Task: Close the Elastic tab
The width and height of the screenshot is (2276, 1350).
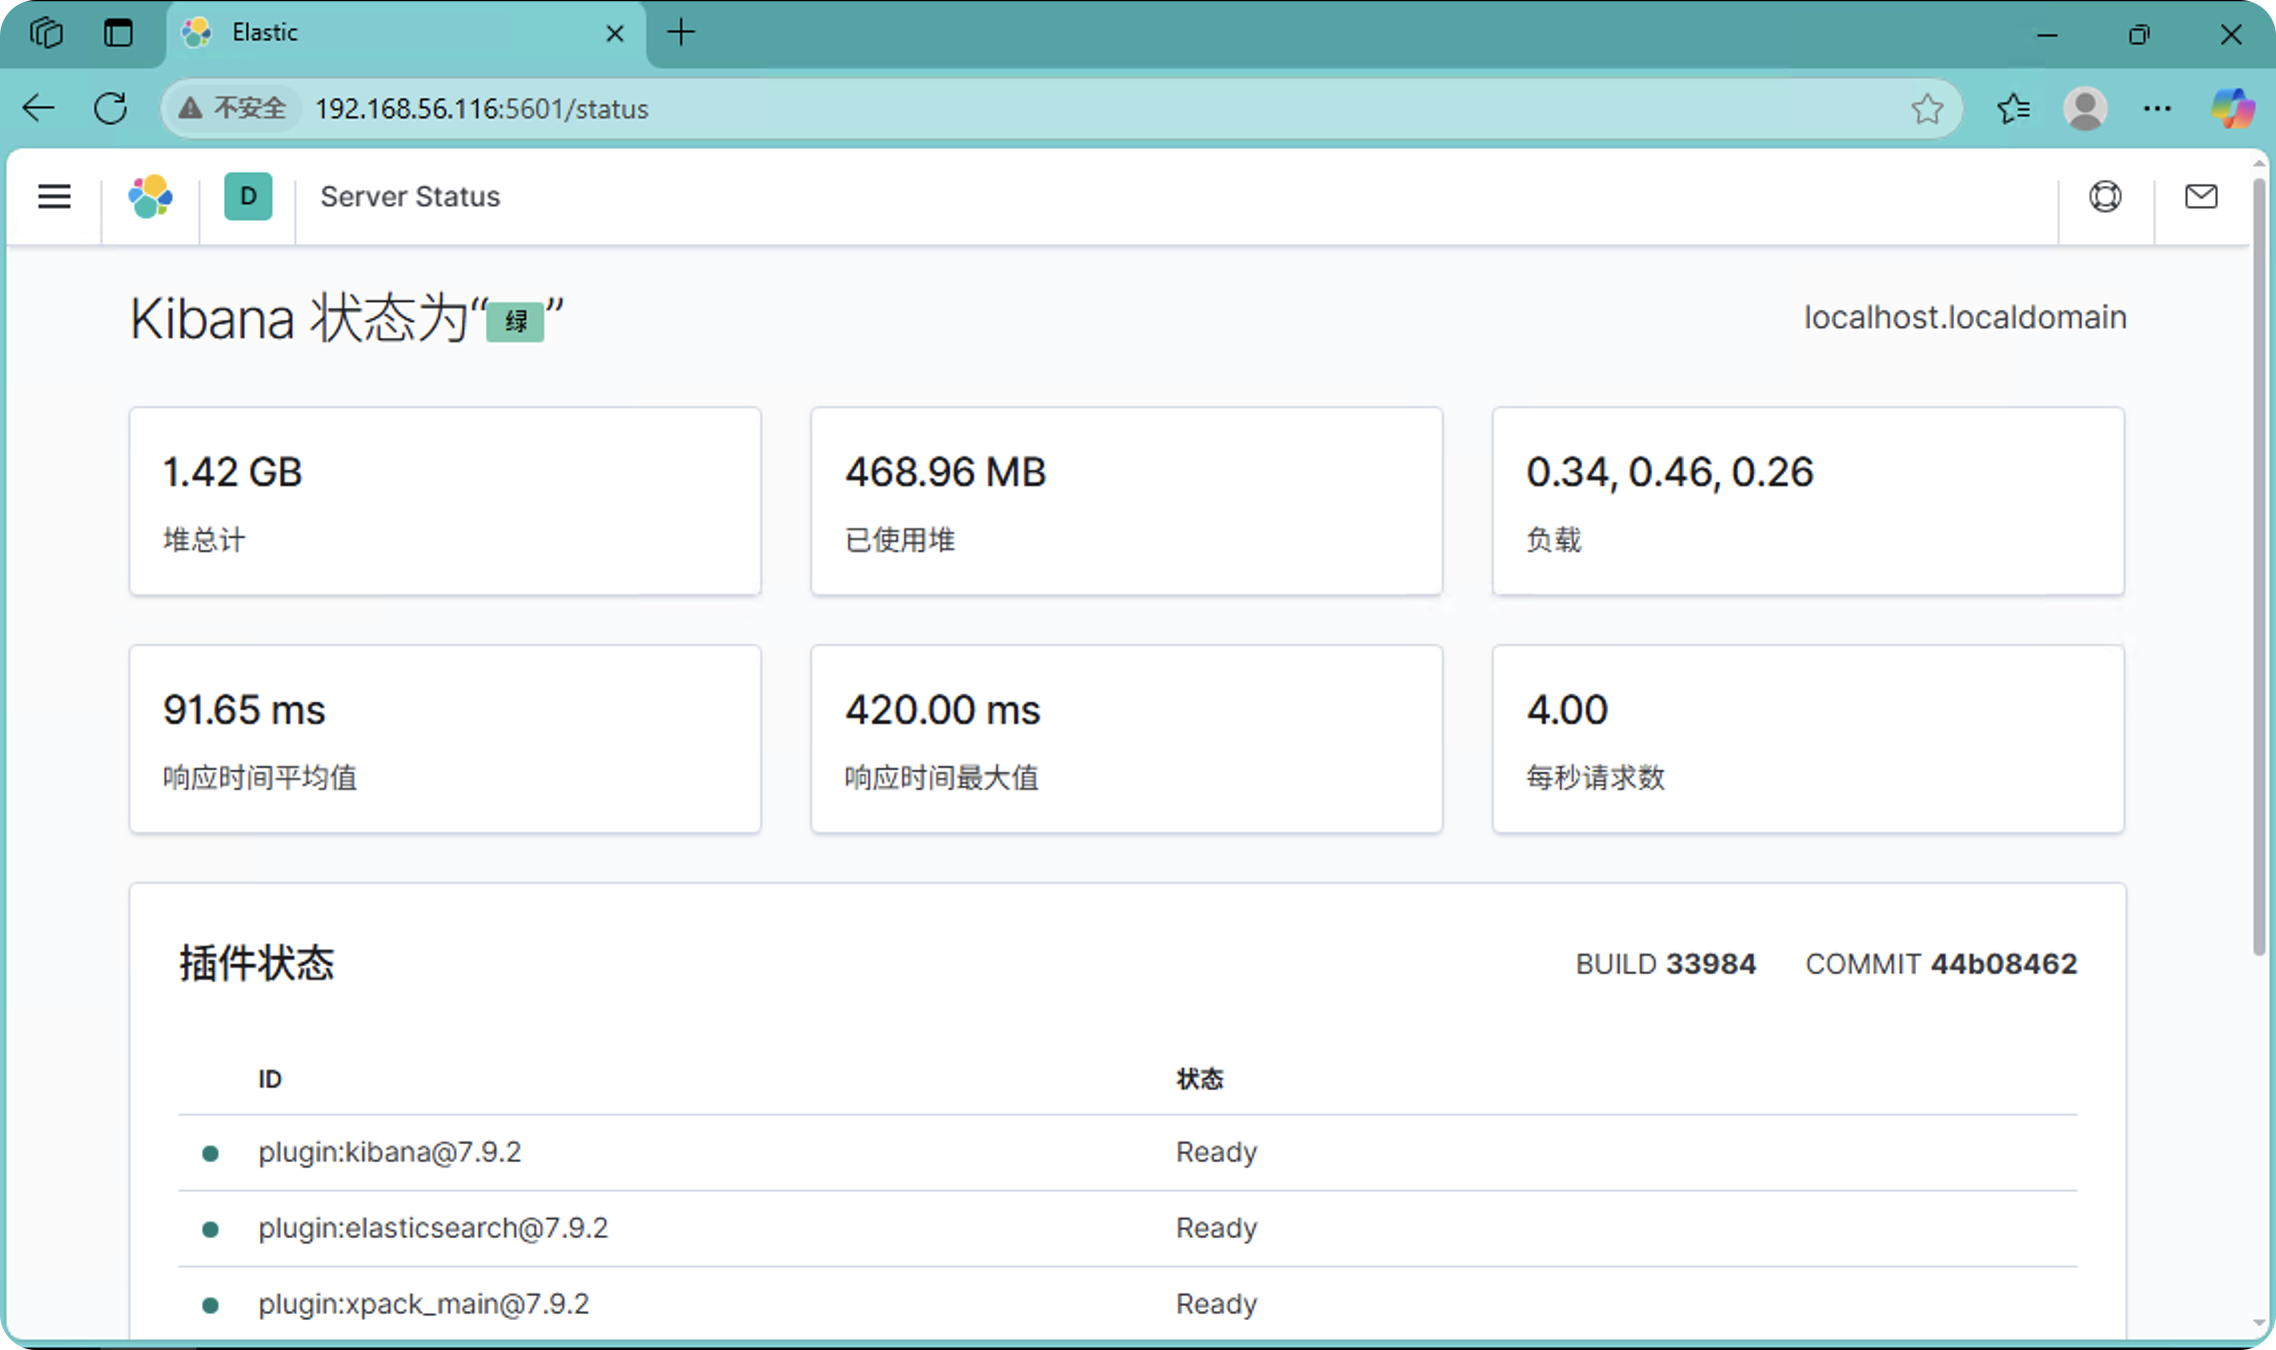Action: pyautogui.click(x=615, y=34)
